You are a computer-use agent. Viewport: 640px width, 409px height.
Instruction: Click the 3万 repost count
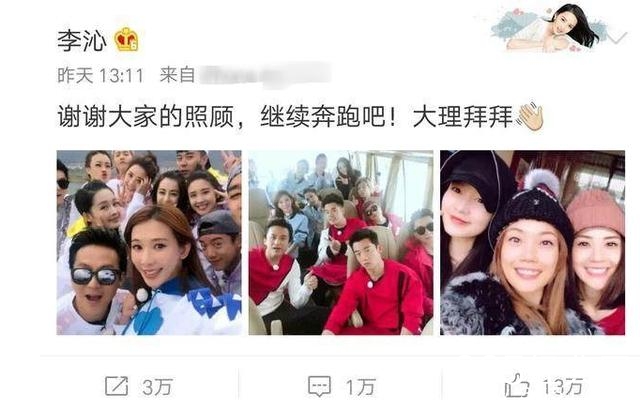[158, 387]
